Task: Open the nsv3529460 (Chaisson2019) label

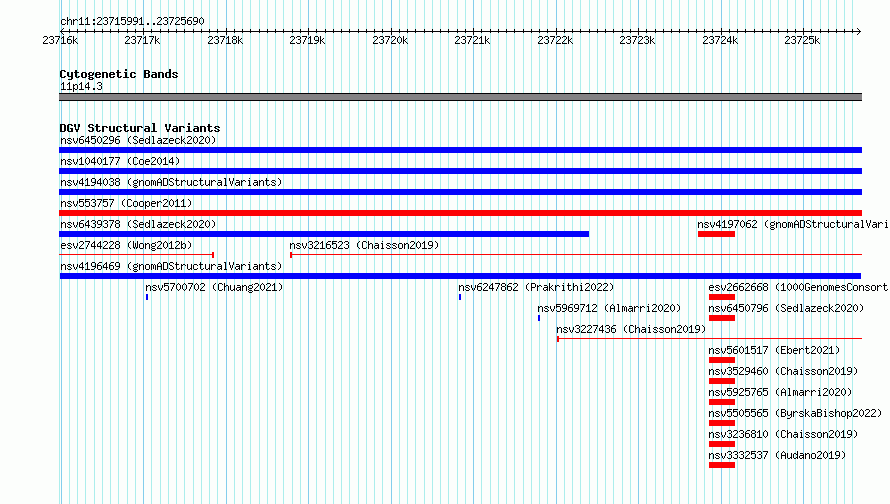Action: click(783, 371)
